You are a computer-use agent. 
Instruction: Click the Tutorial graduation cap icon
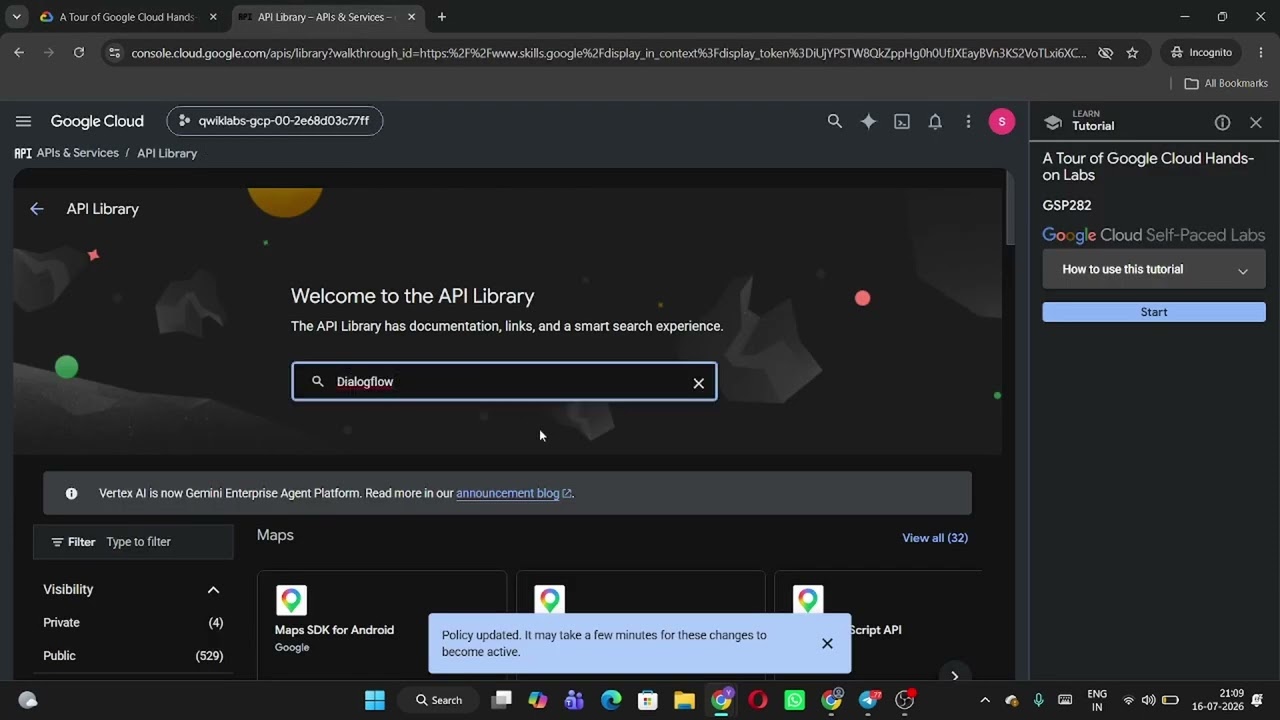(1052, 122)
